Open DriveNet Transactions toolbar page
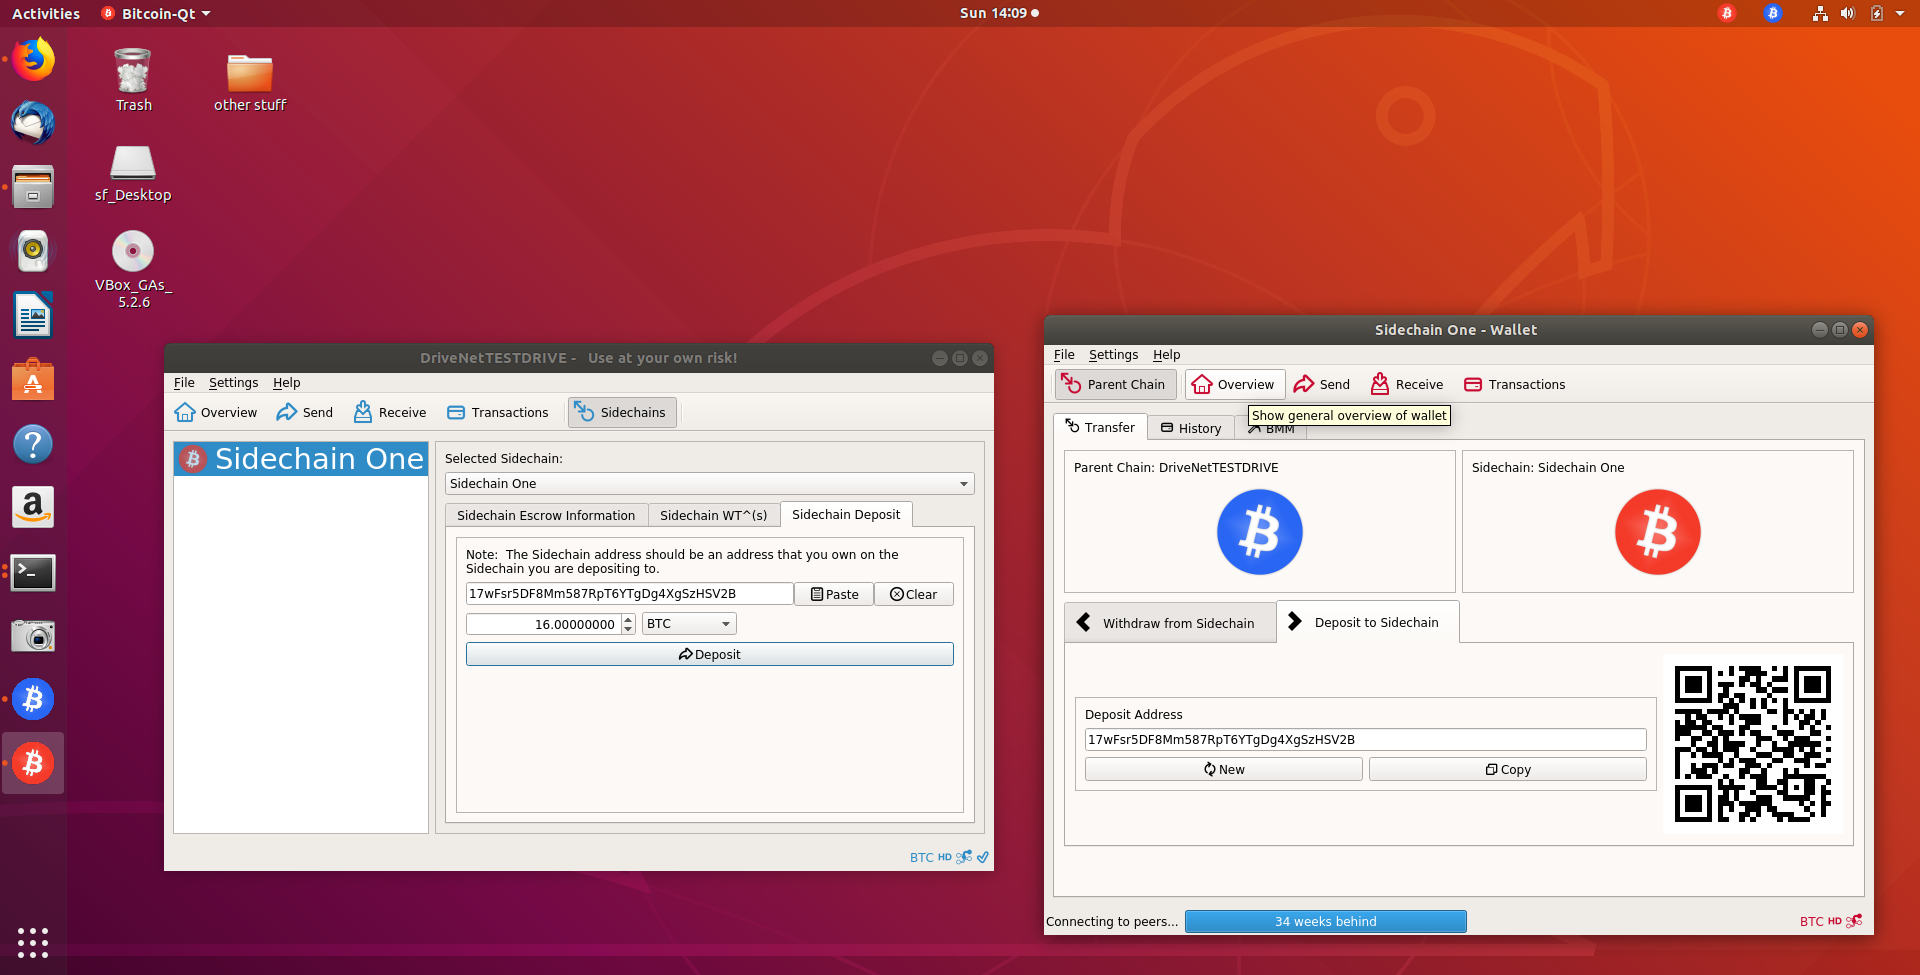The width and height of the screenshot is (1920, 975). tap(498, 413)
